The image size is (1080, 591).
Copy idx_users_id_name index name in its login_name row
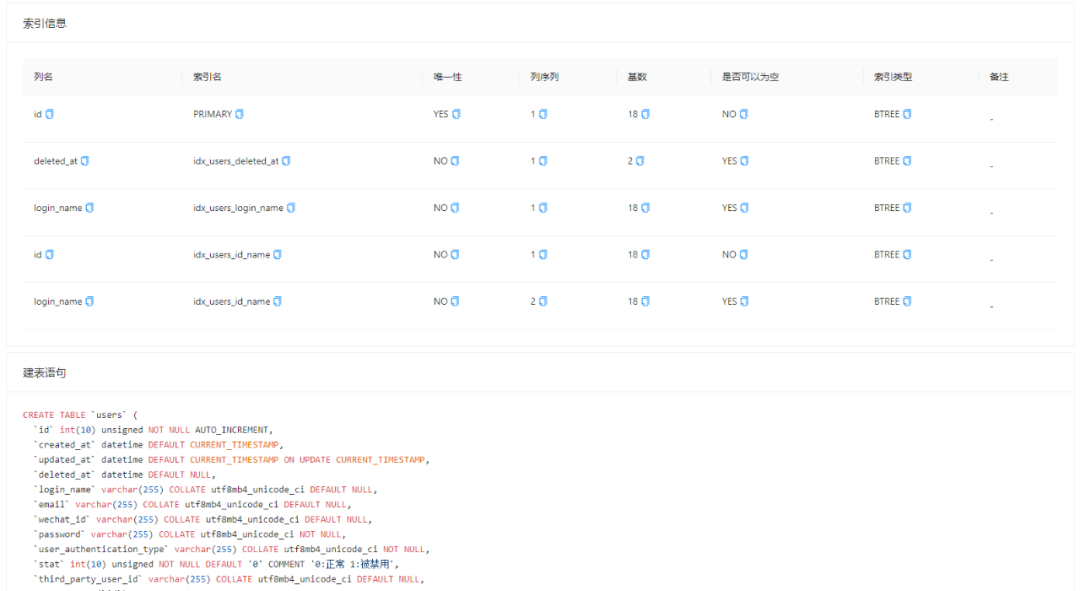[278, 302]
